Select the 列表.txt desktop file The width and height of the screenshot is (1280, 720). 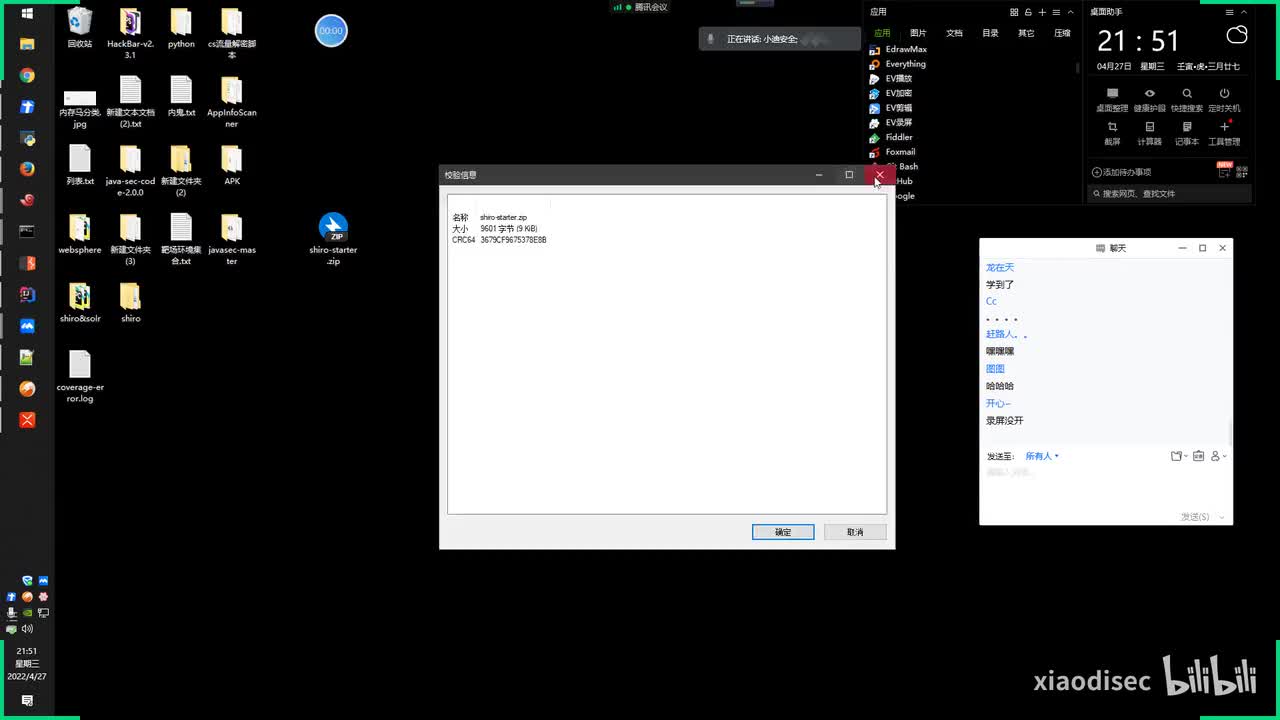pyautogui.click(x=80, y=165)
